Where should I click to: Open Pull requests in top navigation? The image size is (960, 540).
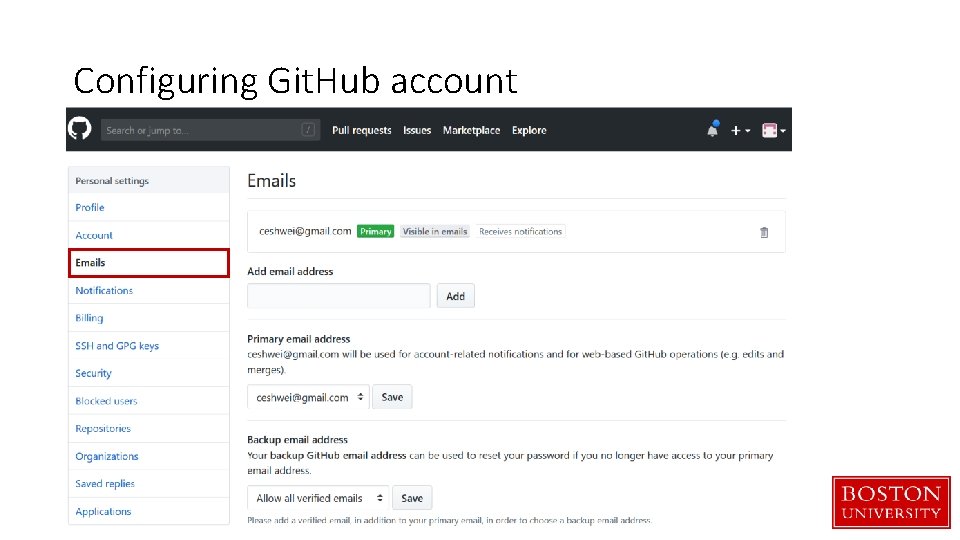(x=361, y=130)
